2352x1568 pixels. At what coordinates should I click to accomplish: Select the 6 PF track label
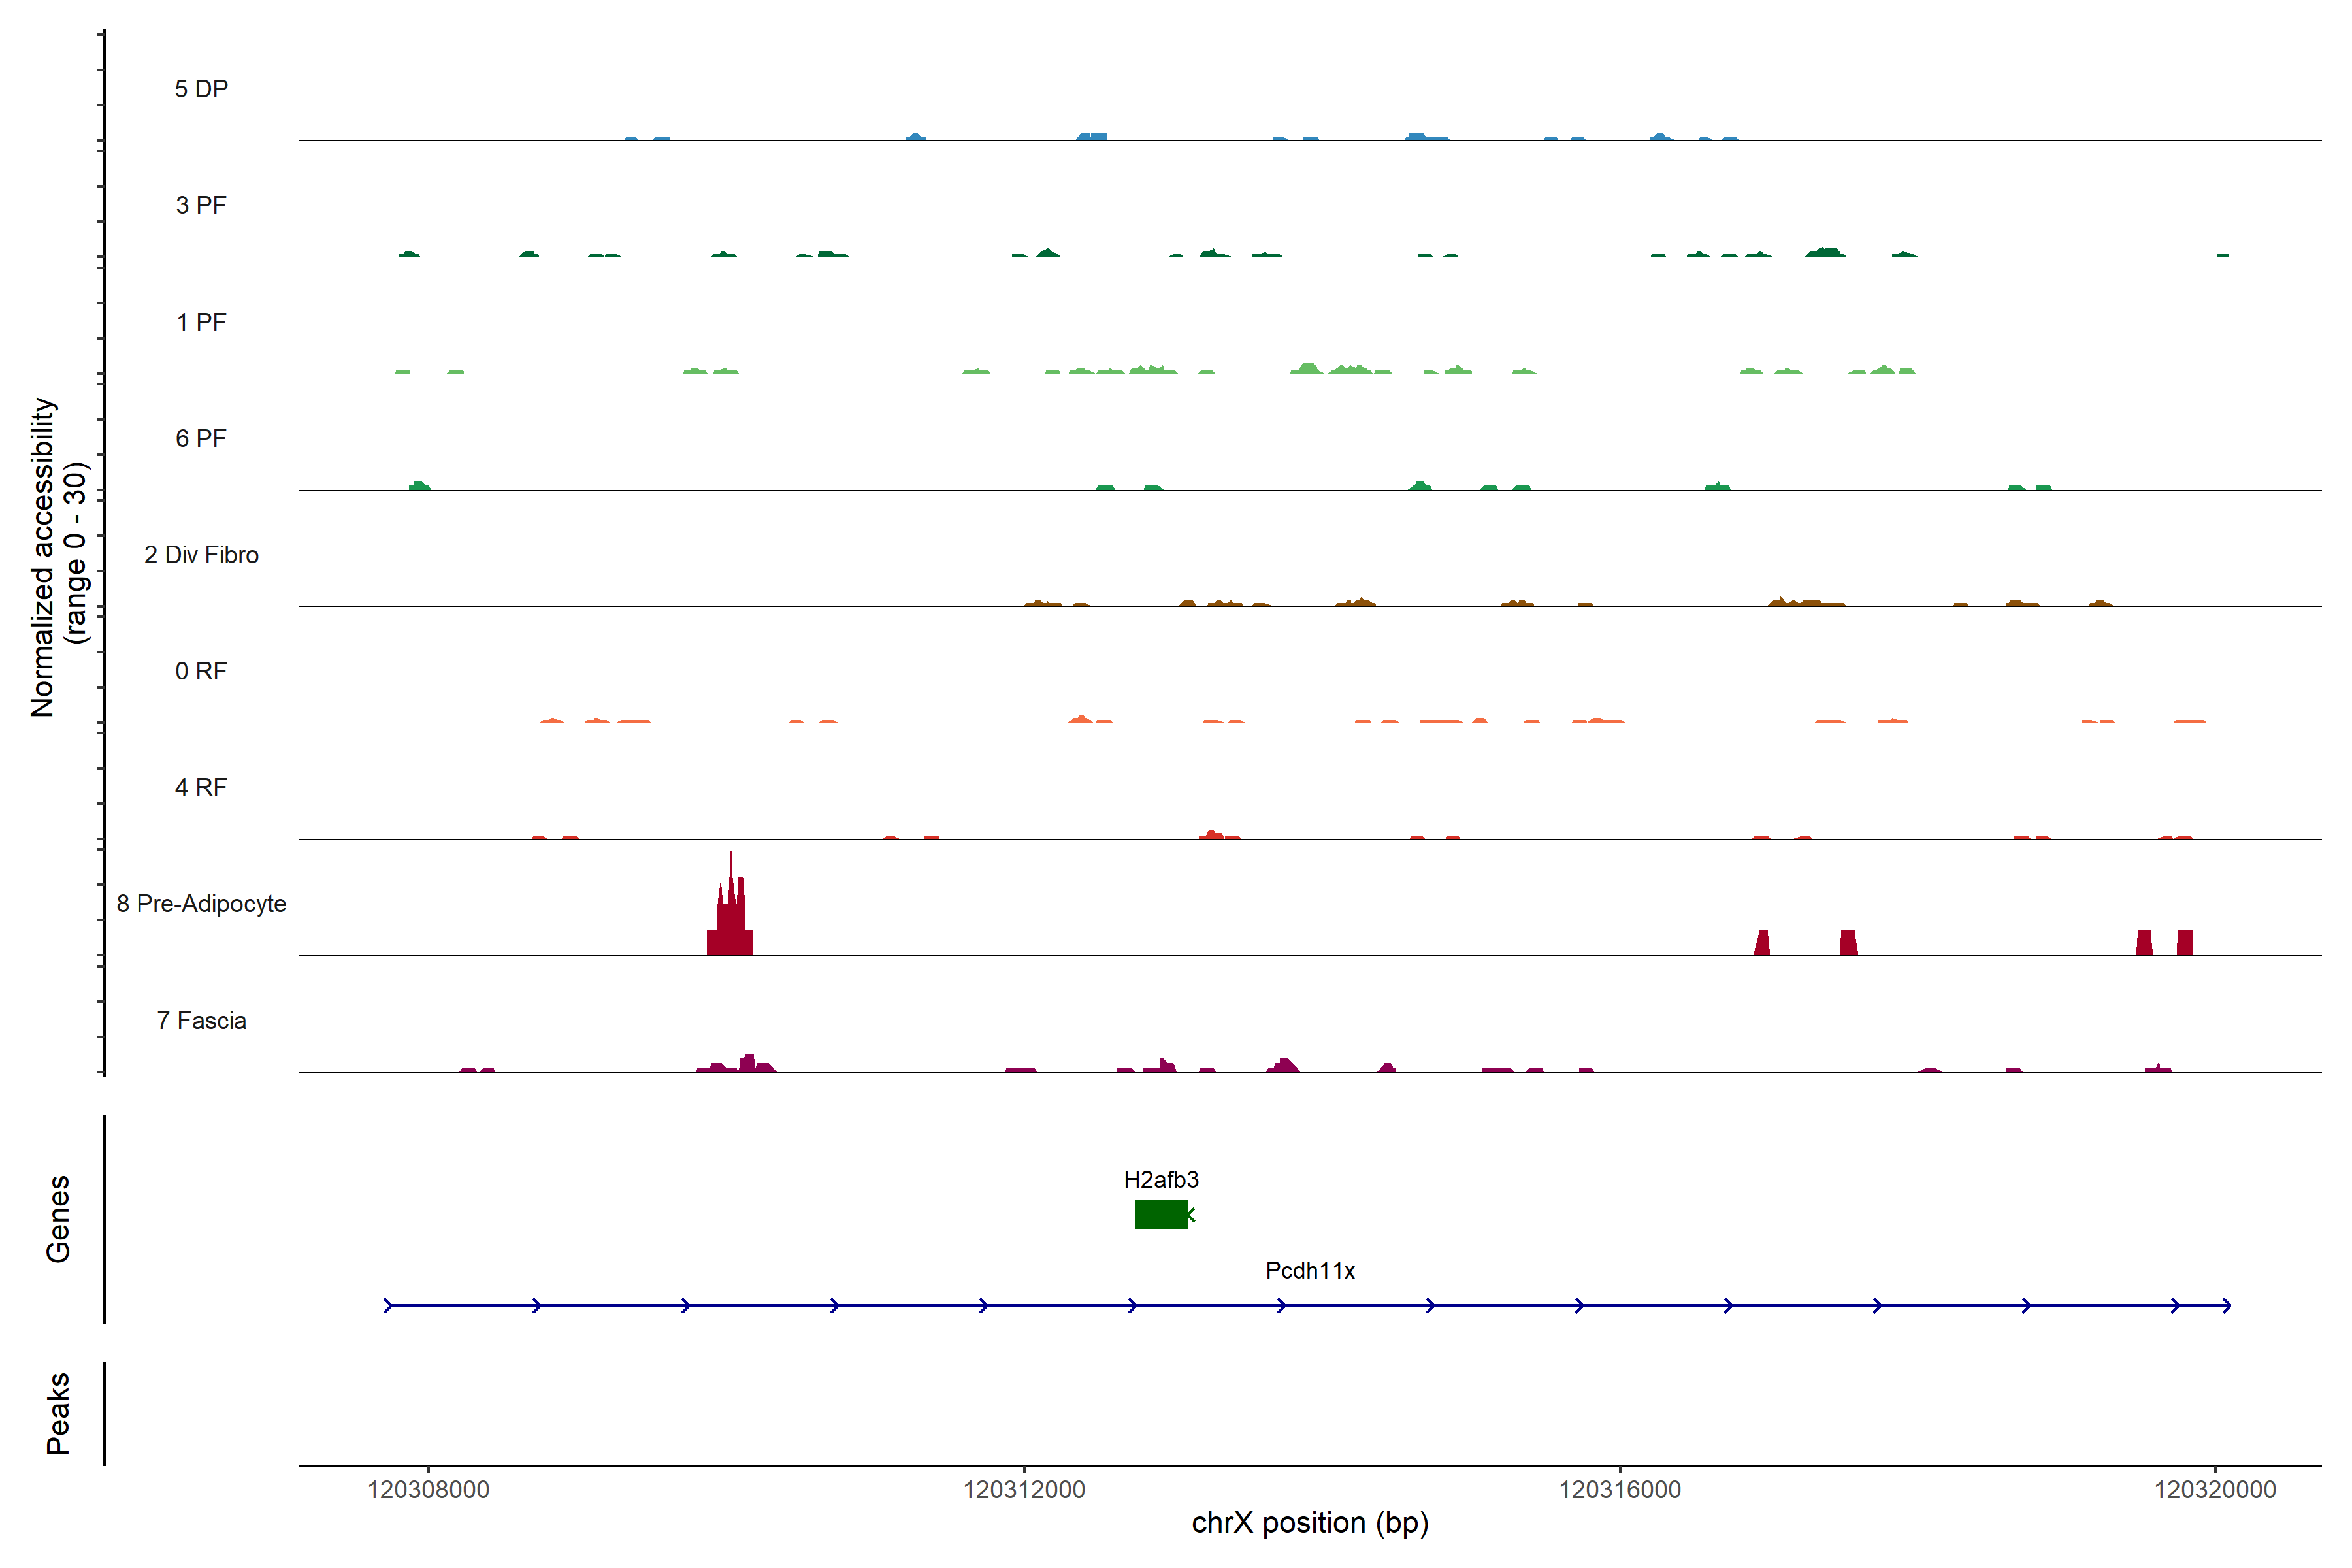[x=201, y=438]
